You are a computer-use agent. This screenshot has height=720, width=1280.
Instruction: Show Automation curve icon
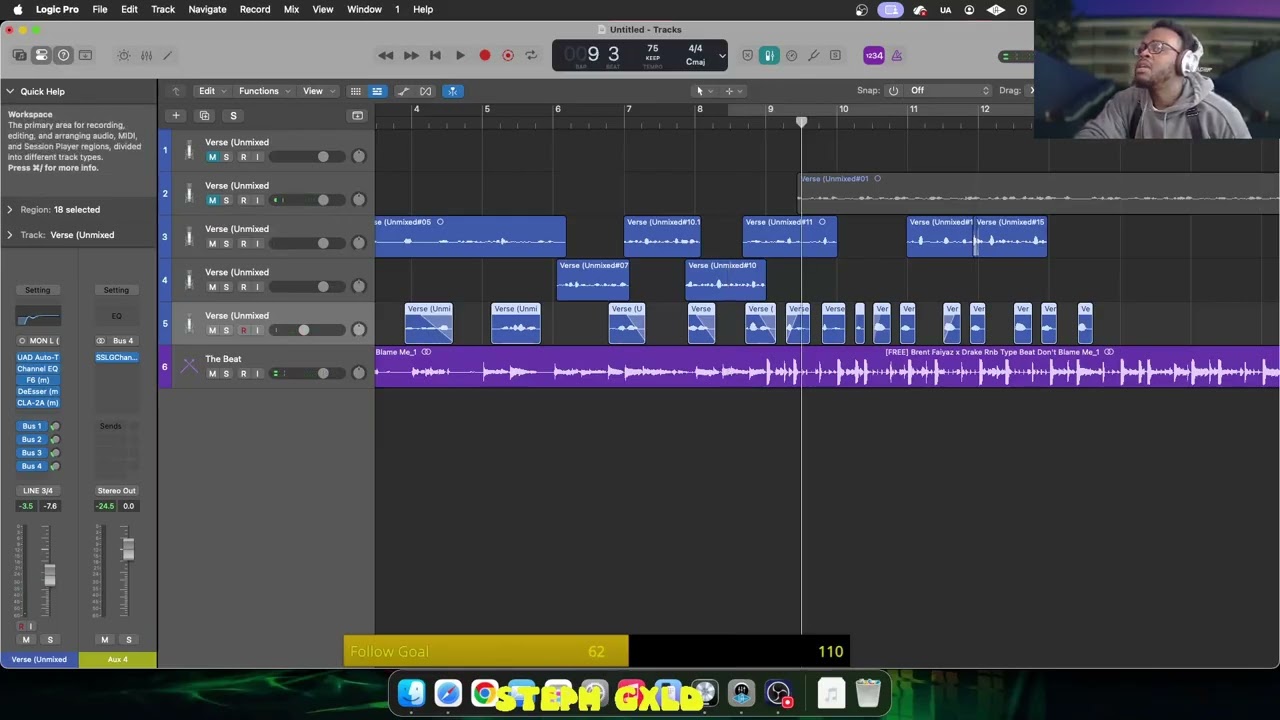404,91
